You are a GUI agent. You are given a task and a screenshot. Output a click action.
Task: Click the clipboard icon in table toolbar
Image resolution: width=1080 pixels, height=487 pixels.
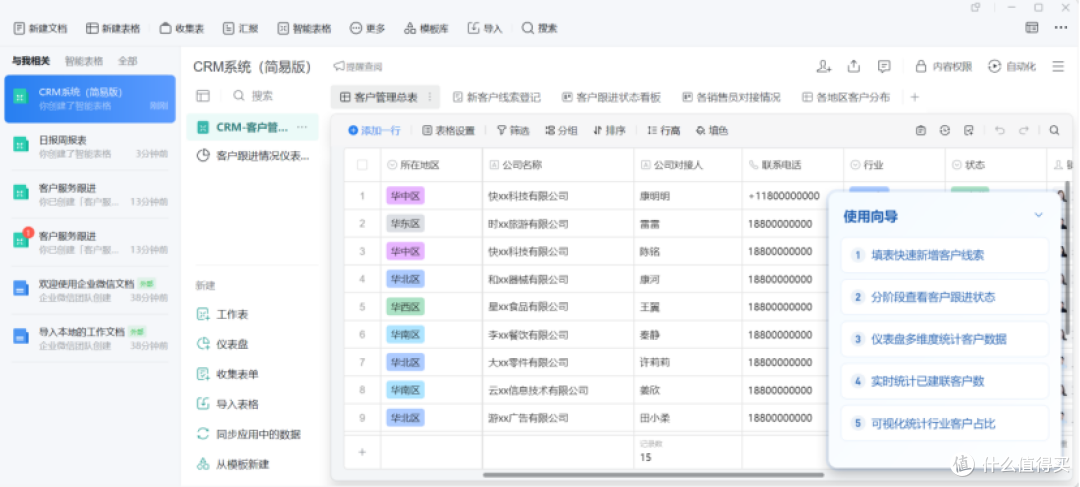pos(921,130)
